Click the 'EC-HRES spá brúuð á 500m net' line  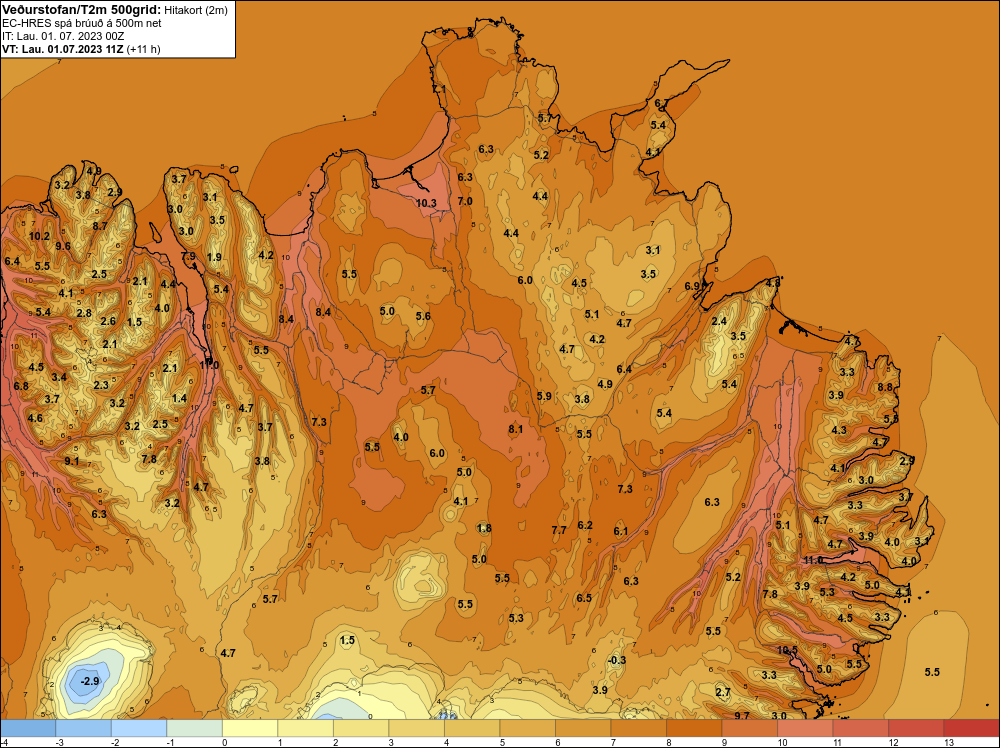pyautogui.click(x=82, y=23)
